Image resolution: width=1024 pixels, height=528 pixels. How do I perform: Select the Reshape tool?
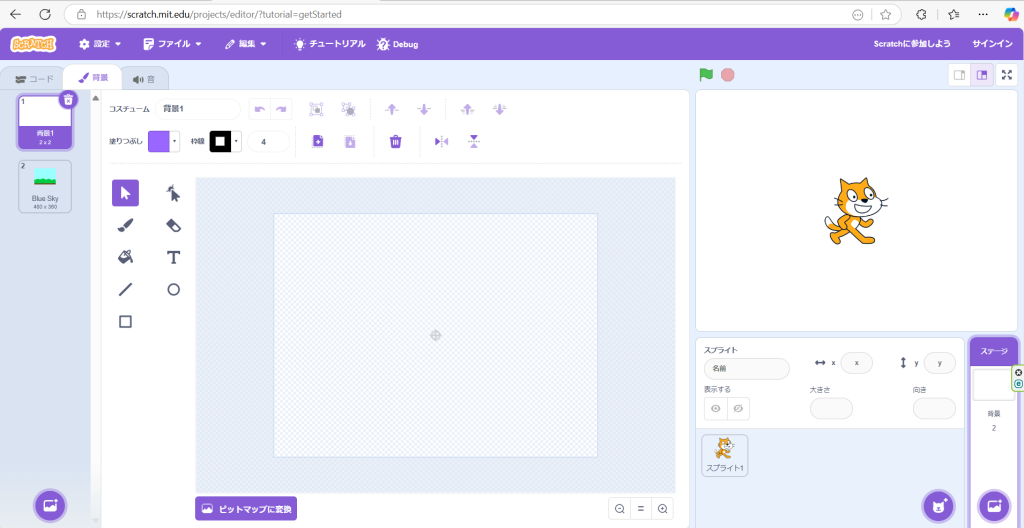coord(173,193)
